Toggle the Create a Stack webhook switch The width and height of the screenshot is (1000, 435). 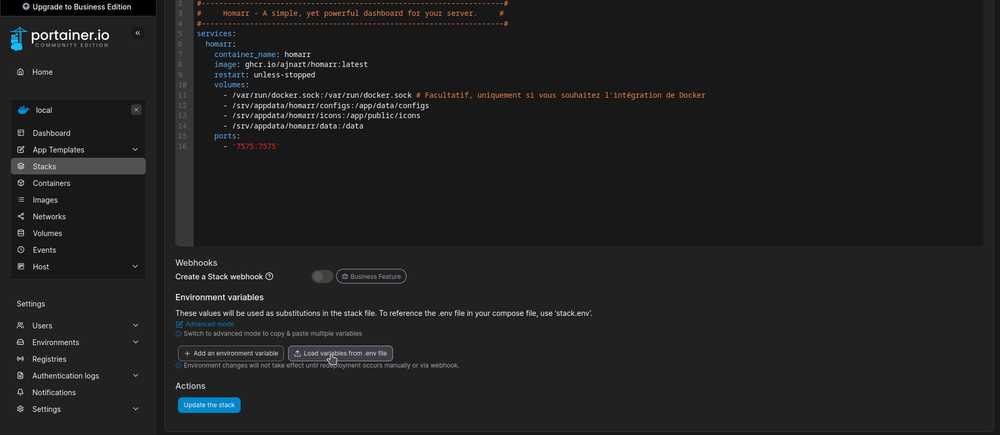[322, 276]
